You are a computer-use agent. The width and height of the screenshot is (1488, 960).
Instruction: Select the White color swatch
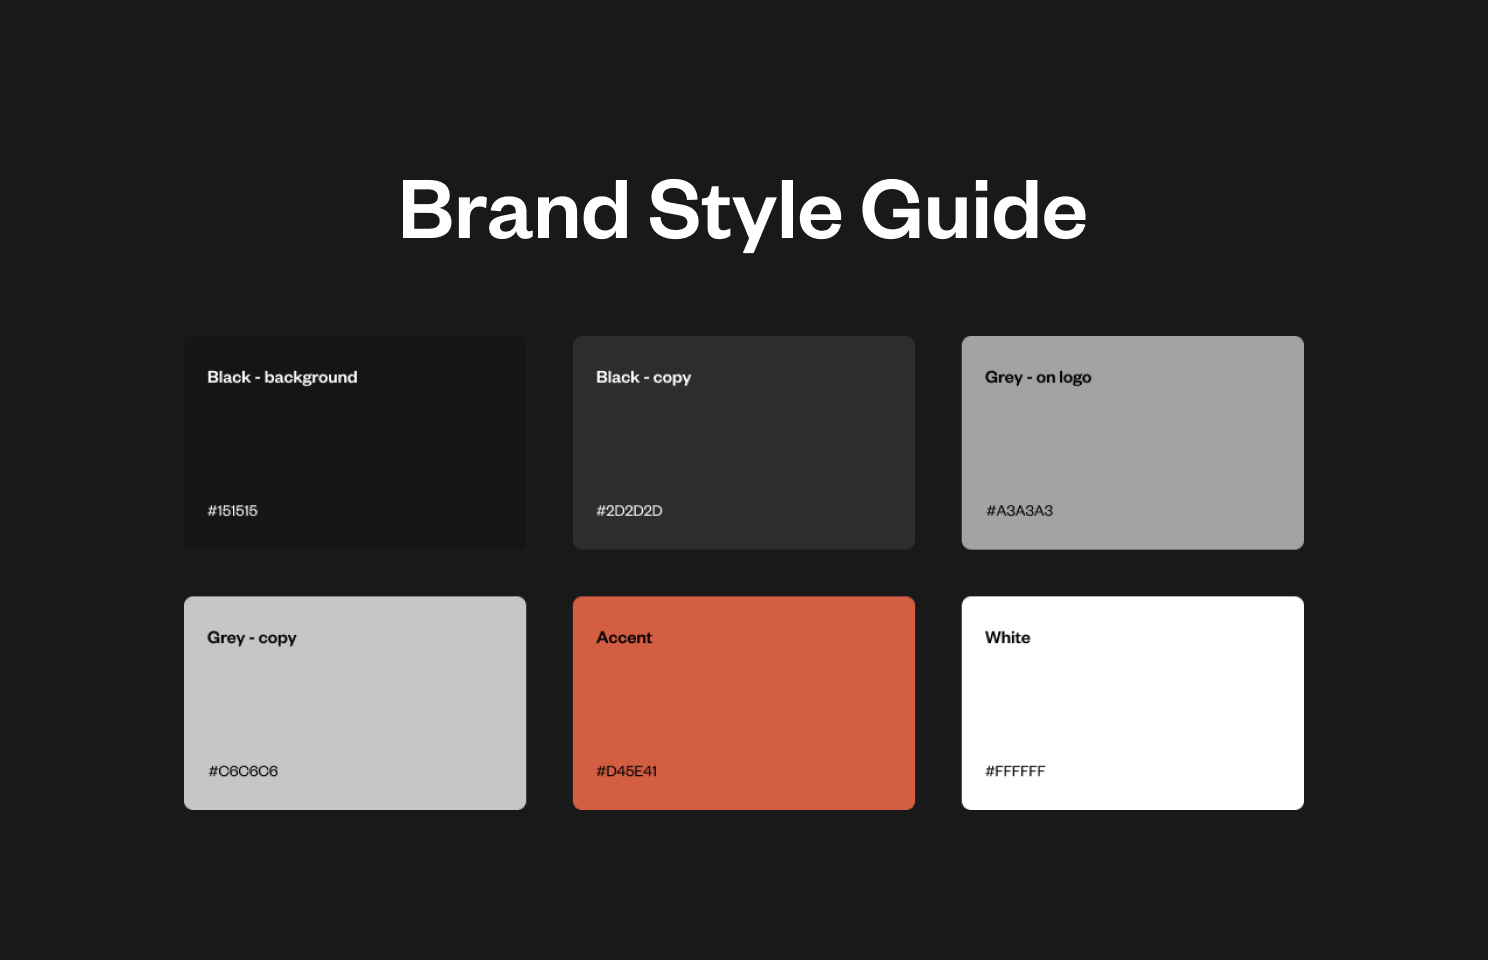click(x=1133, y=703)
